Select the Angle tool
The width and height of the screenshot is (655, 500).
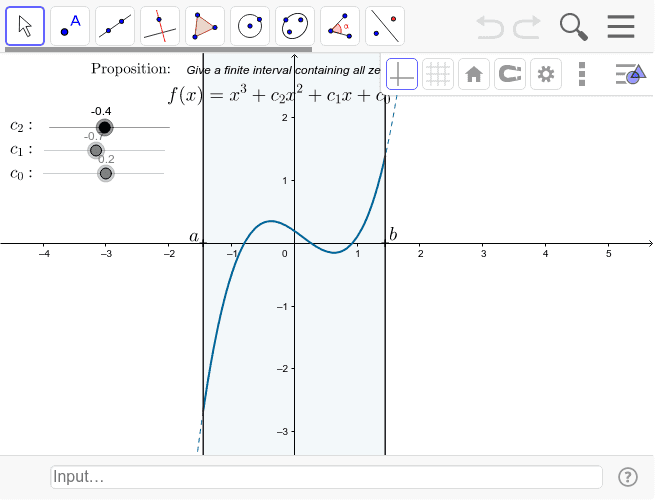coord(340,26)
